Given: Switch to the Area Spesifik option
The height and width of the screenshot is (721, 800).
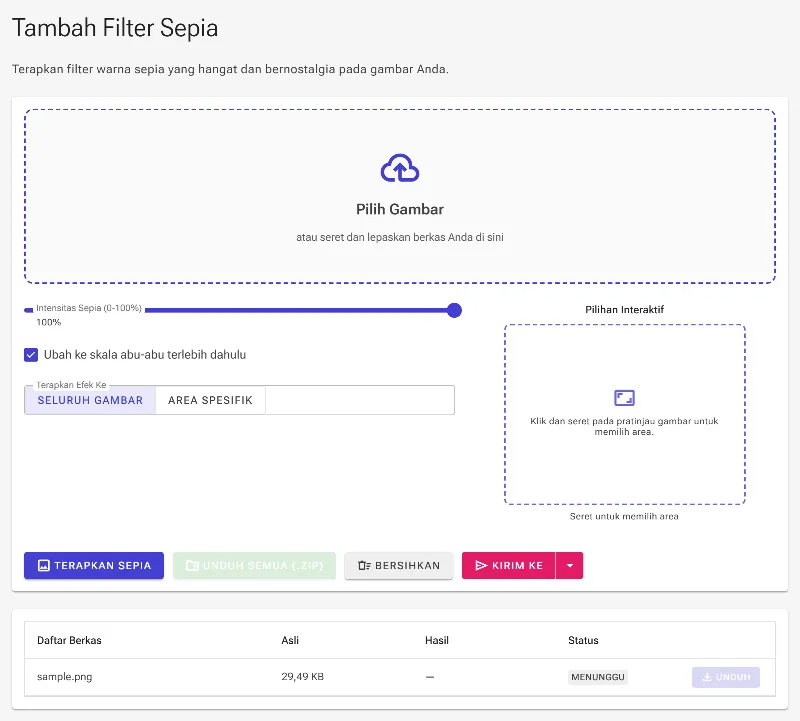Looking at the screenshot, I should 210,400.
